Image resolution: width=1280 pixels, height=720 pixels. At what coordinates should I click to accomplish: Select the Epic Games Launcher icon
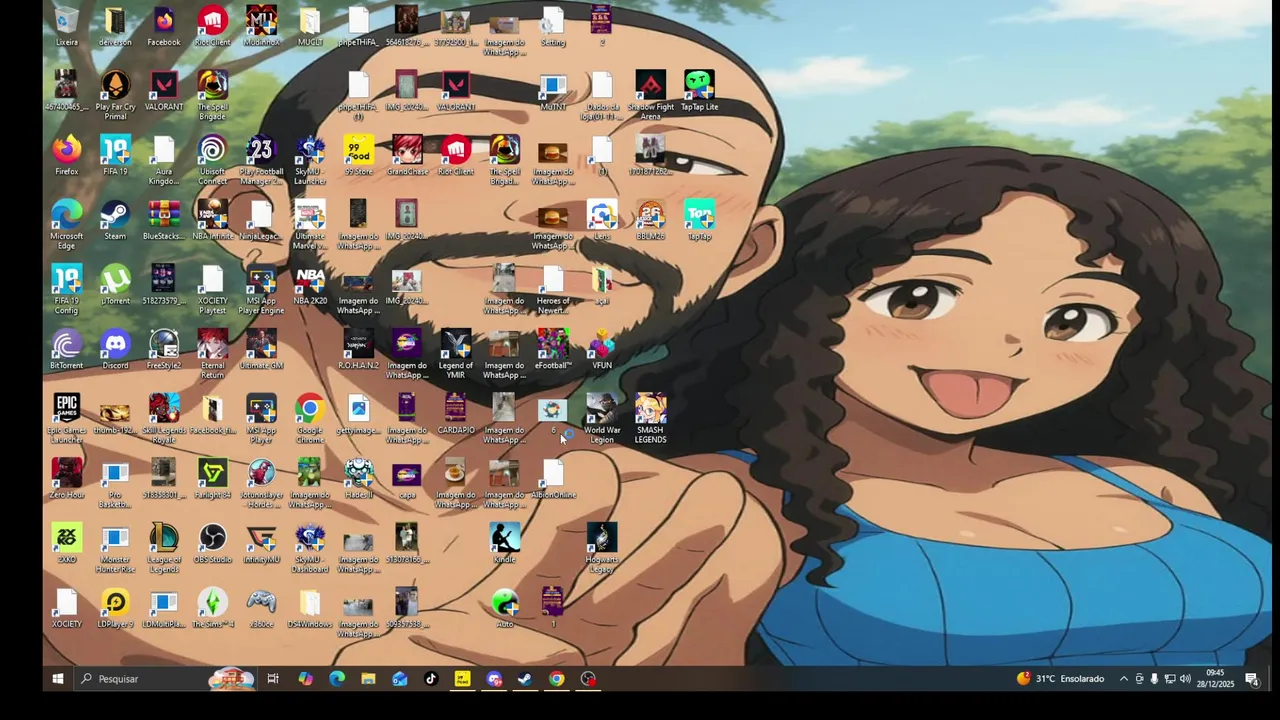tap(66, 420)
